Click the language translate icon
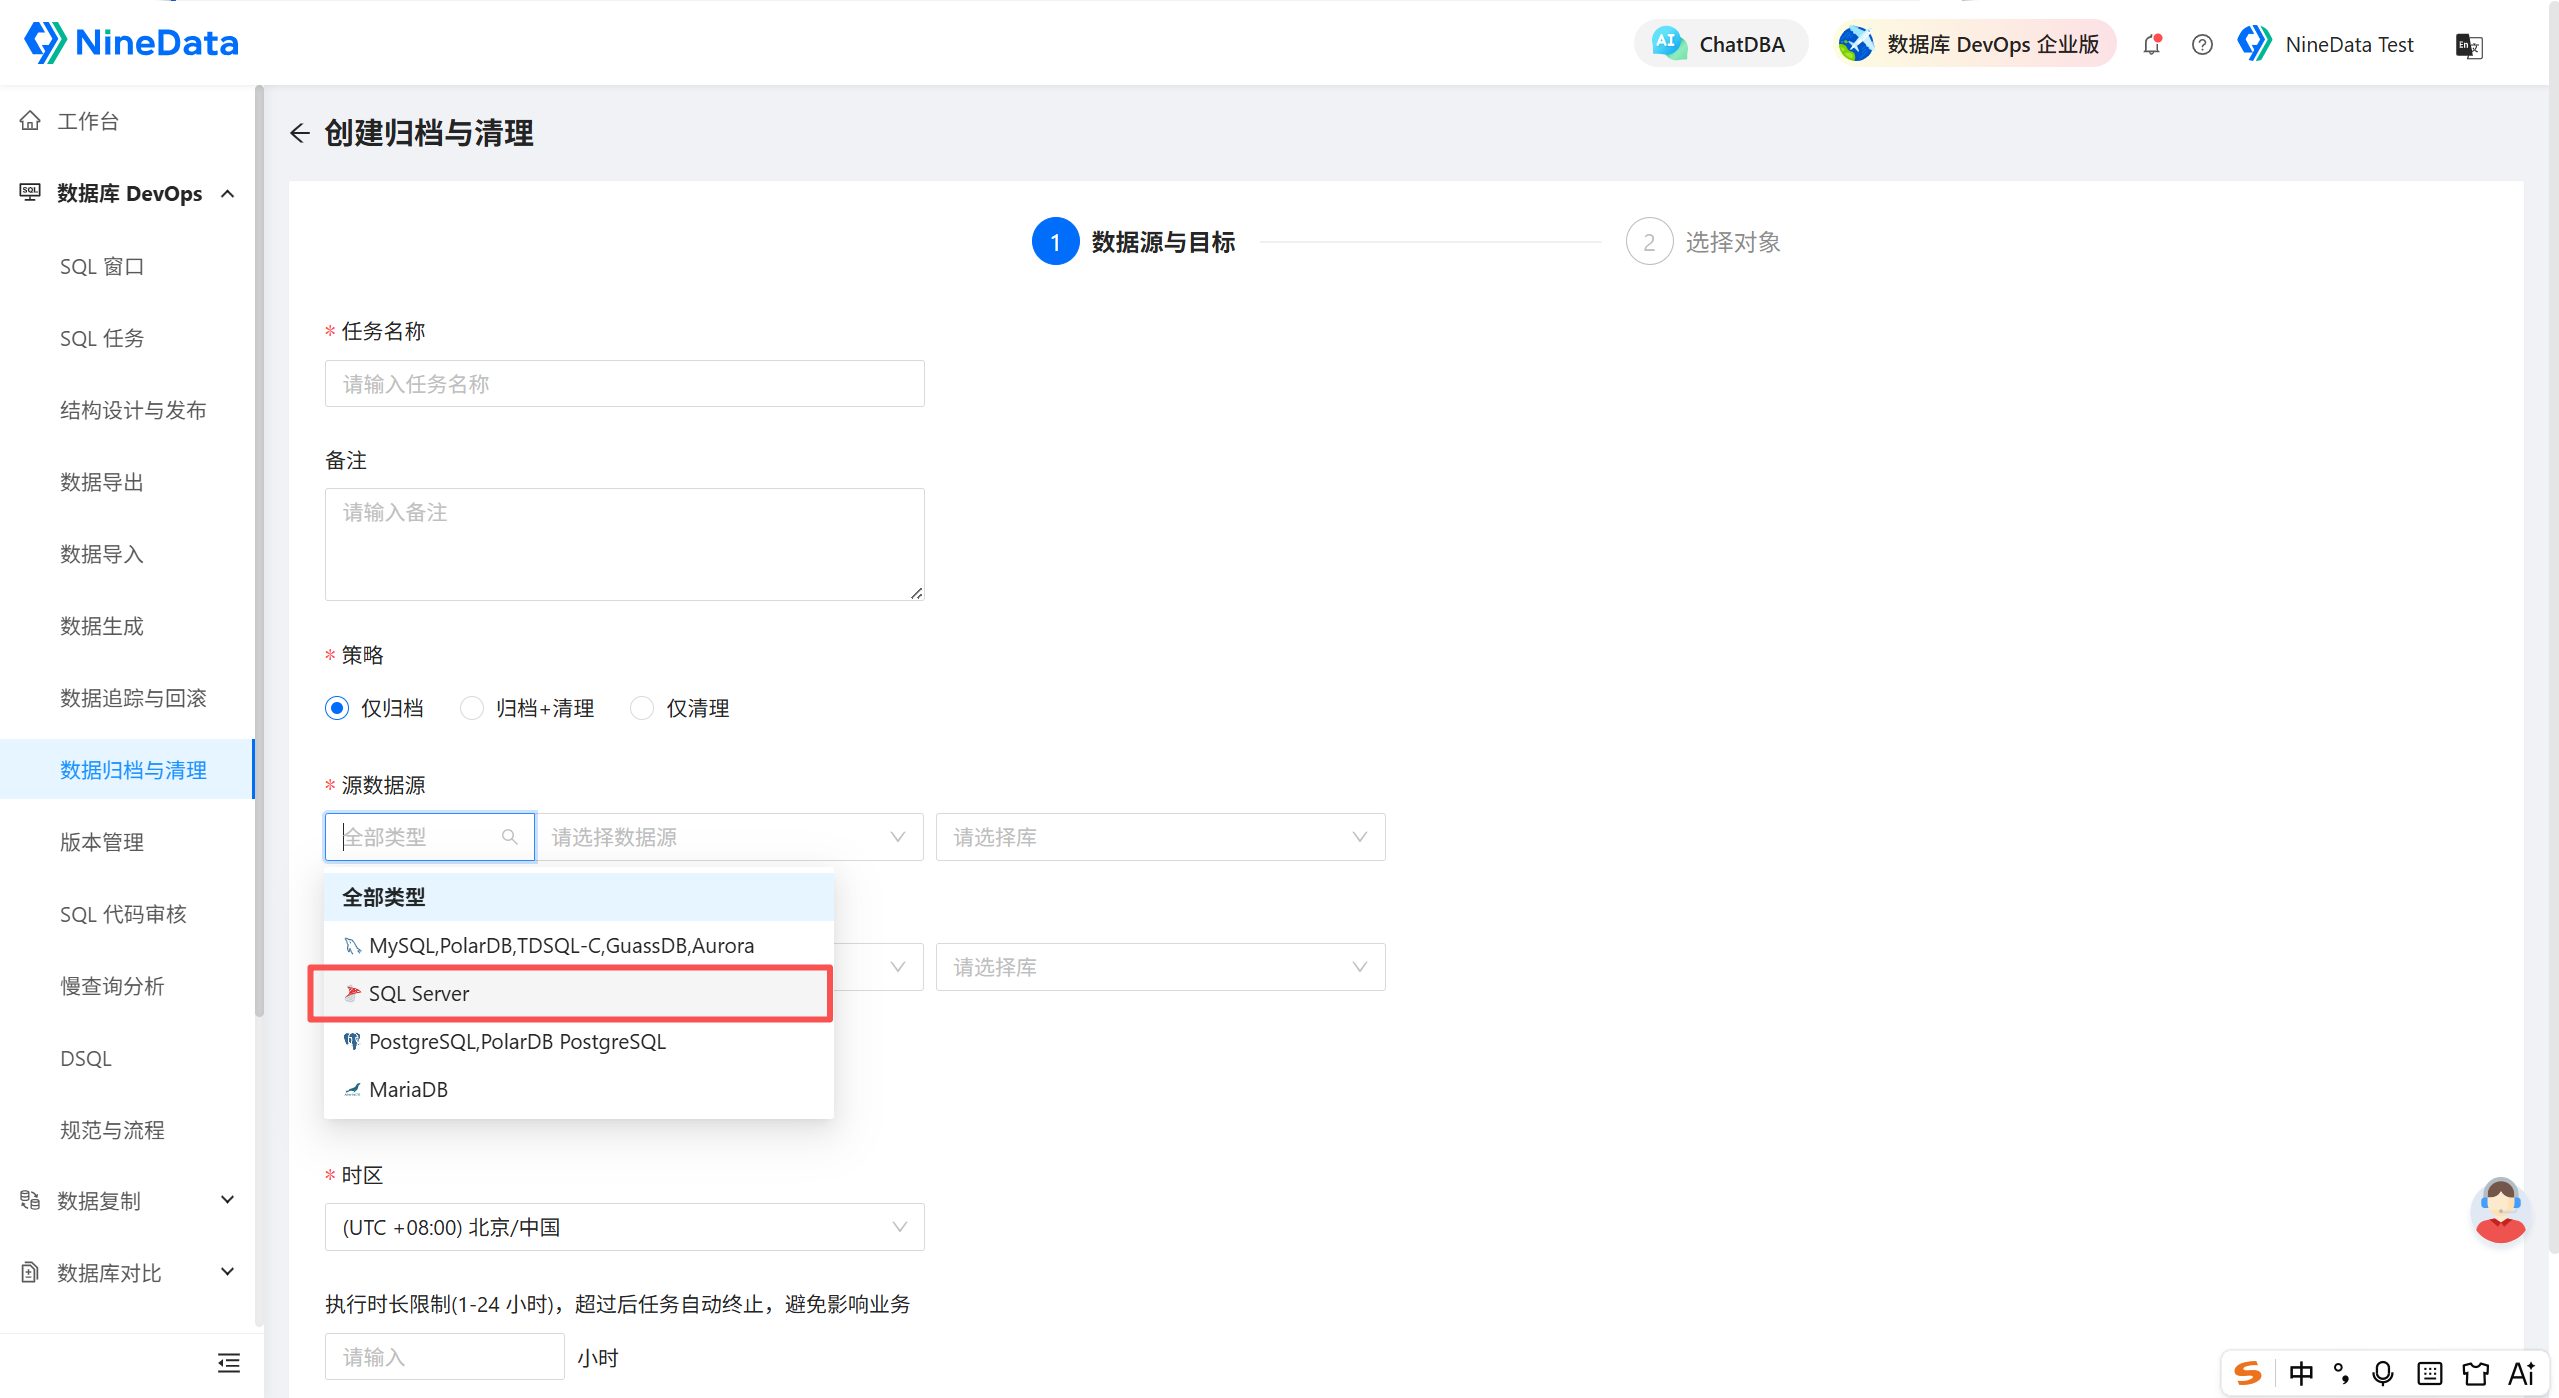The image size is (2559, 1398). (2469, 45)
